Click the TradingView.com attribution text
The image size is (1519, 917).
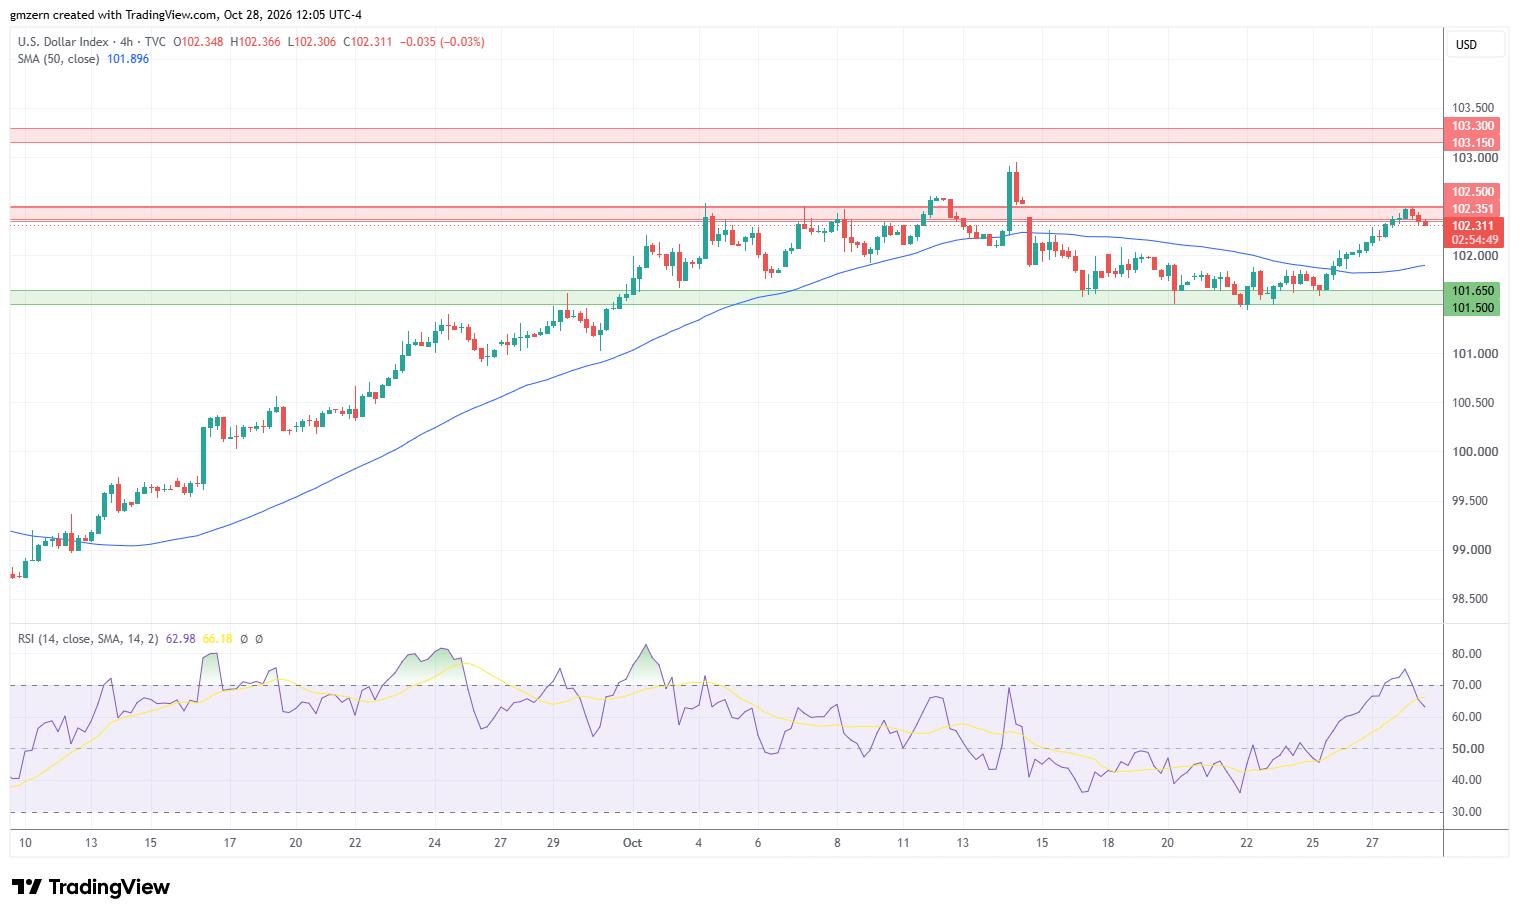171,15
